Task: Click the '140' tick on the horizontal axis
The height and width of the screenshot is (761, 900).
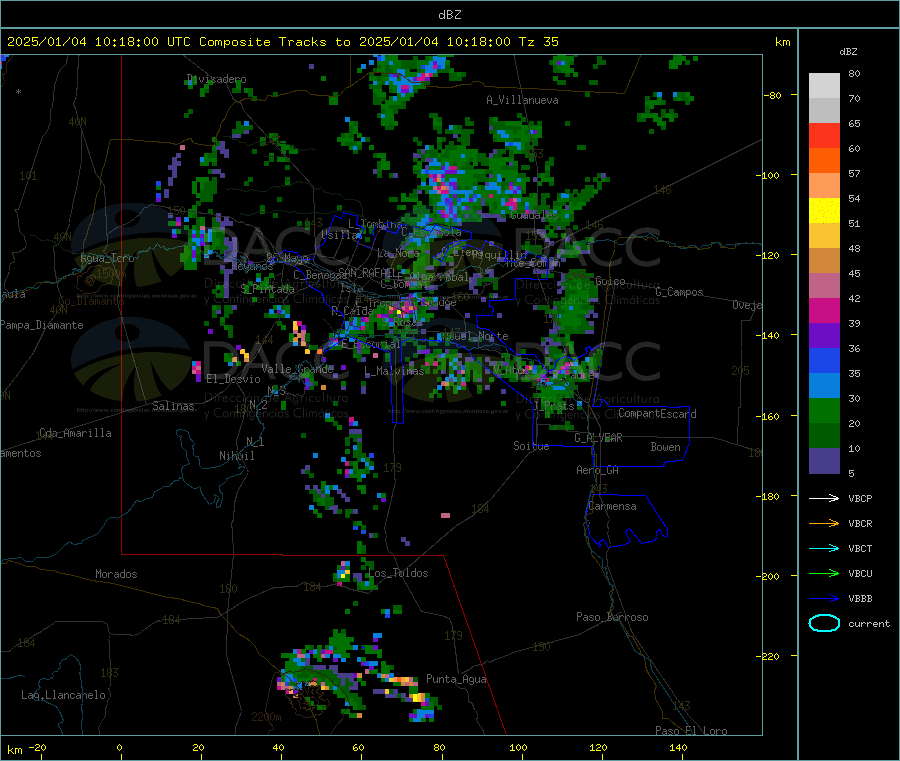Action: 678,748
